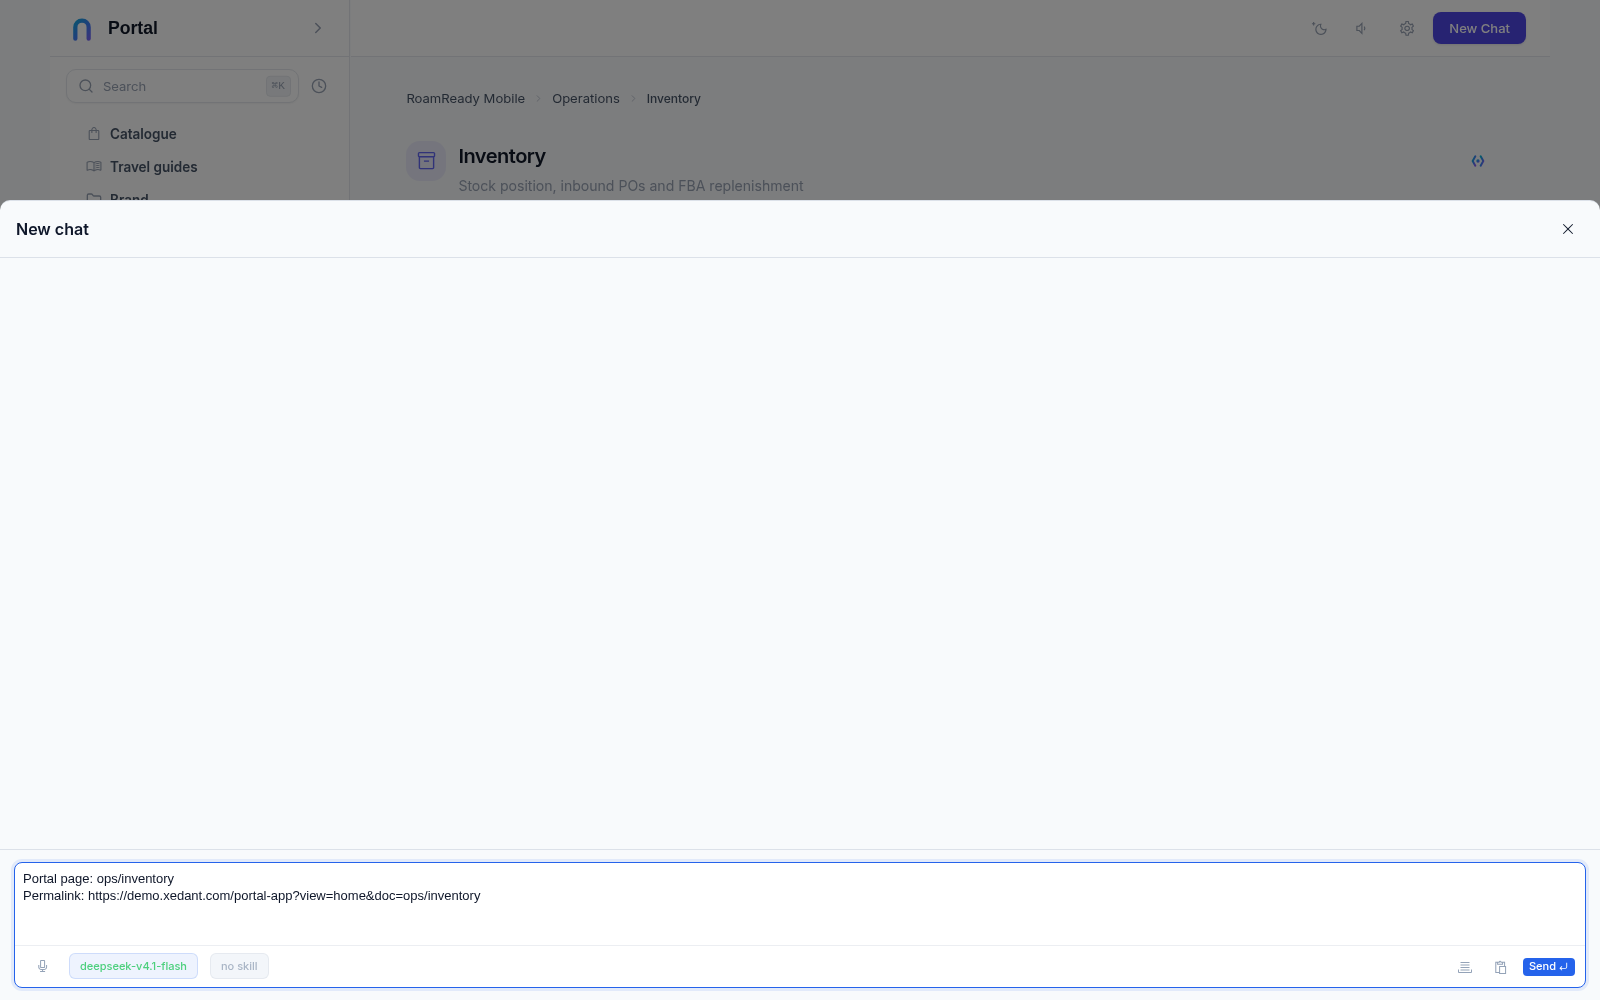Image resolution: width=1600 pixels, height=1000 pixels.
Task: Click the "Portal page: ops/inventory" line
Action: 98,878
